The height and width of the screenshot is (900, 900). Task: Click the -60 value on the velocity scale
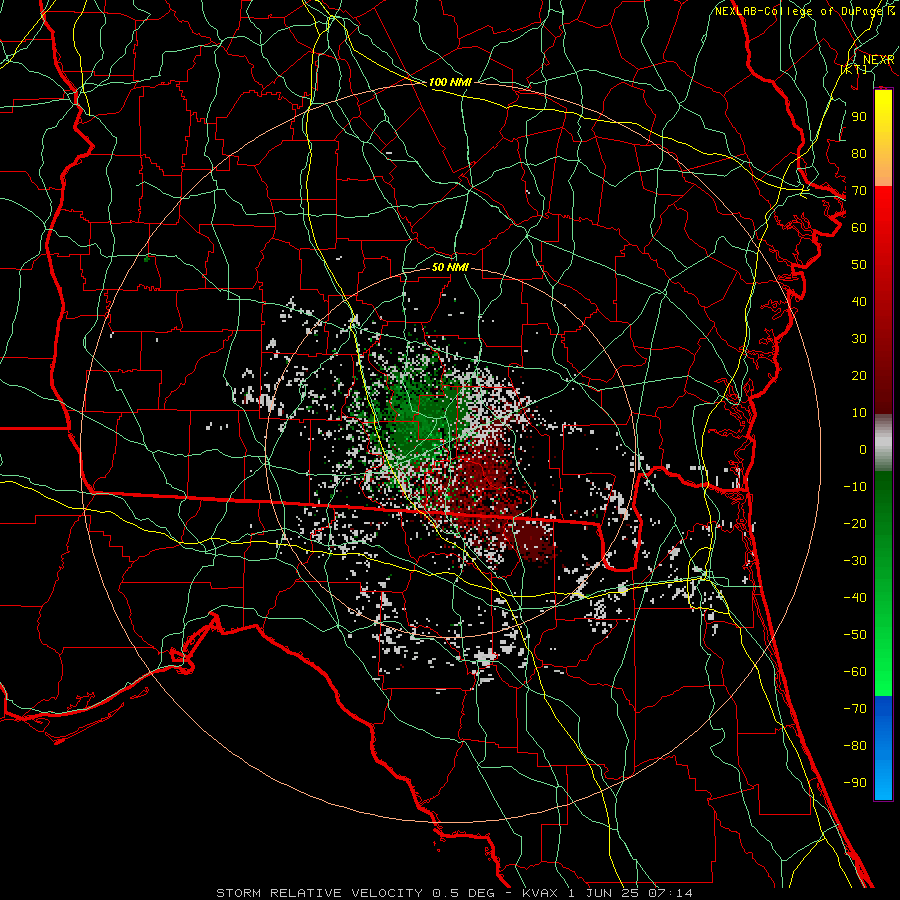click(855, 672)
